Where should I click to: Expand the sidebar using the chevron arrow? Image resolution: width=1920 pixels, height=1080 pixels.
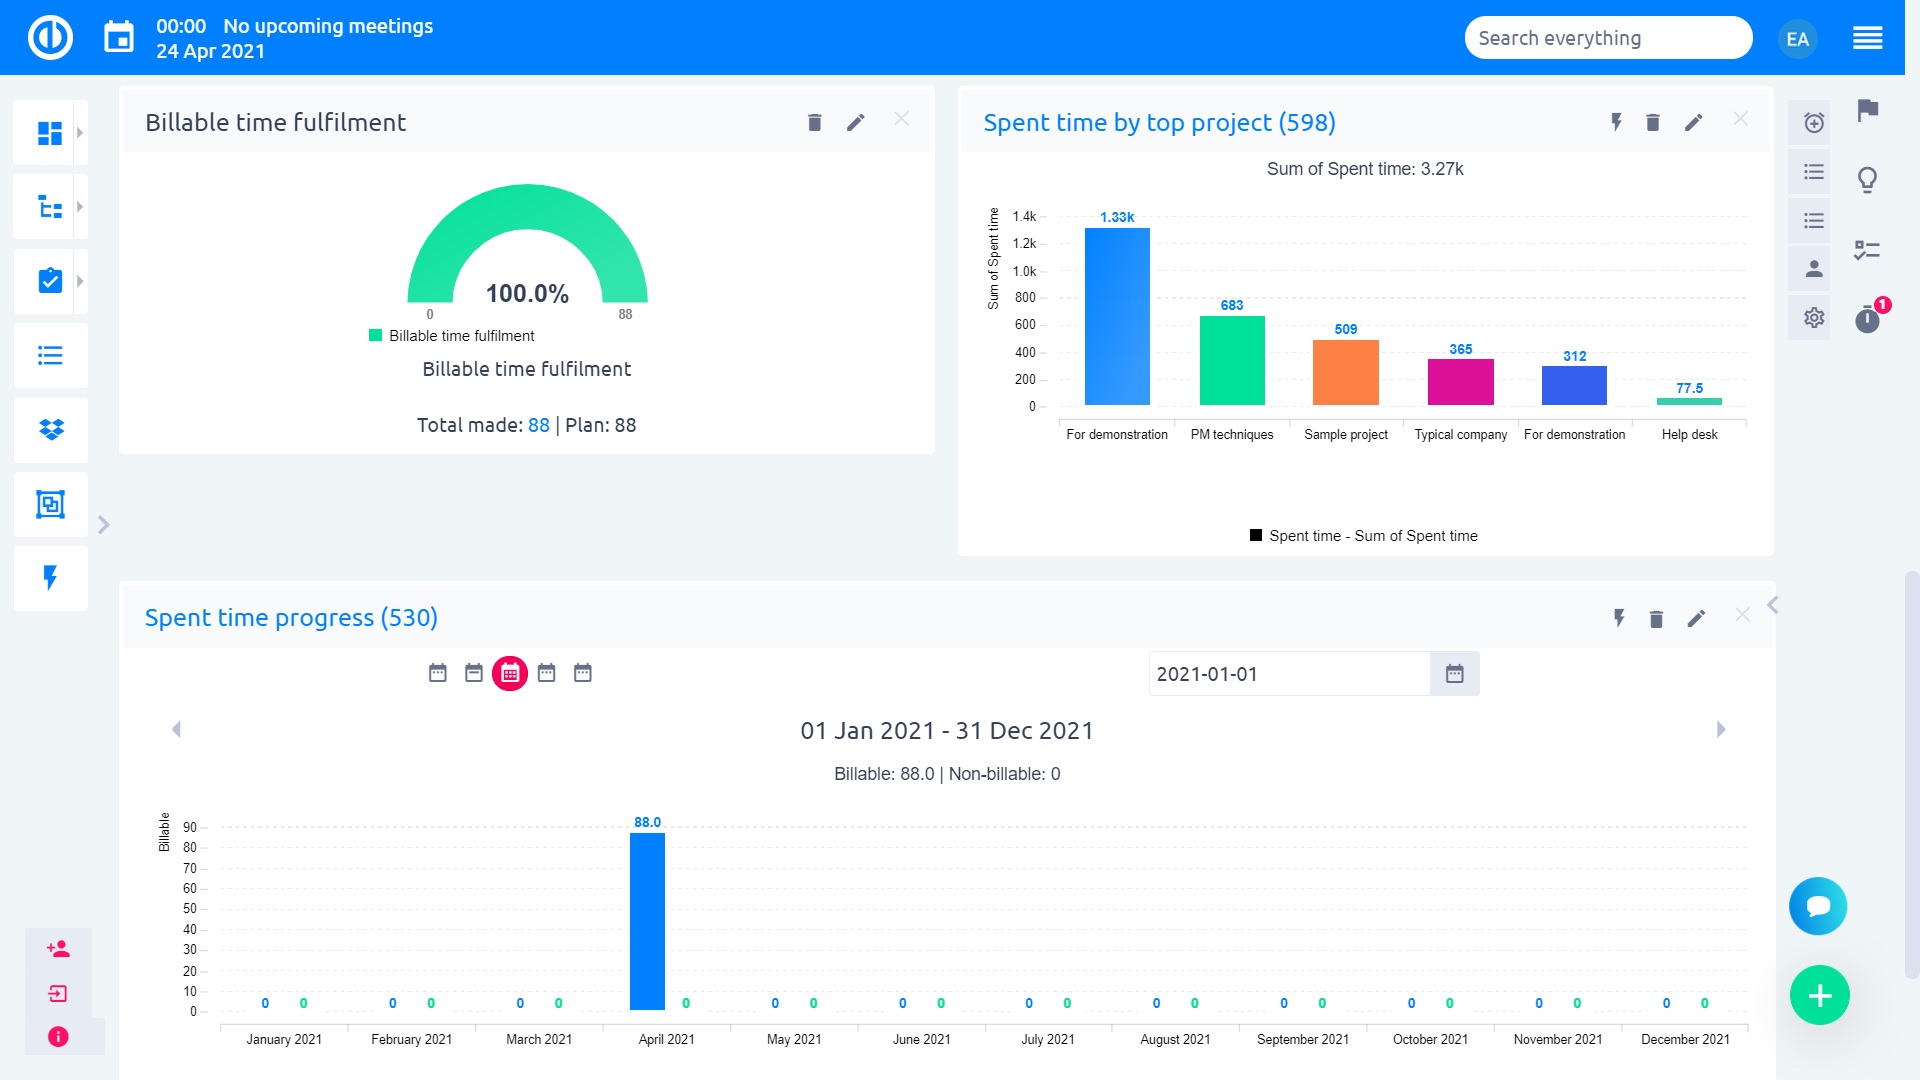click(x=103, y=524)
